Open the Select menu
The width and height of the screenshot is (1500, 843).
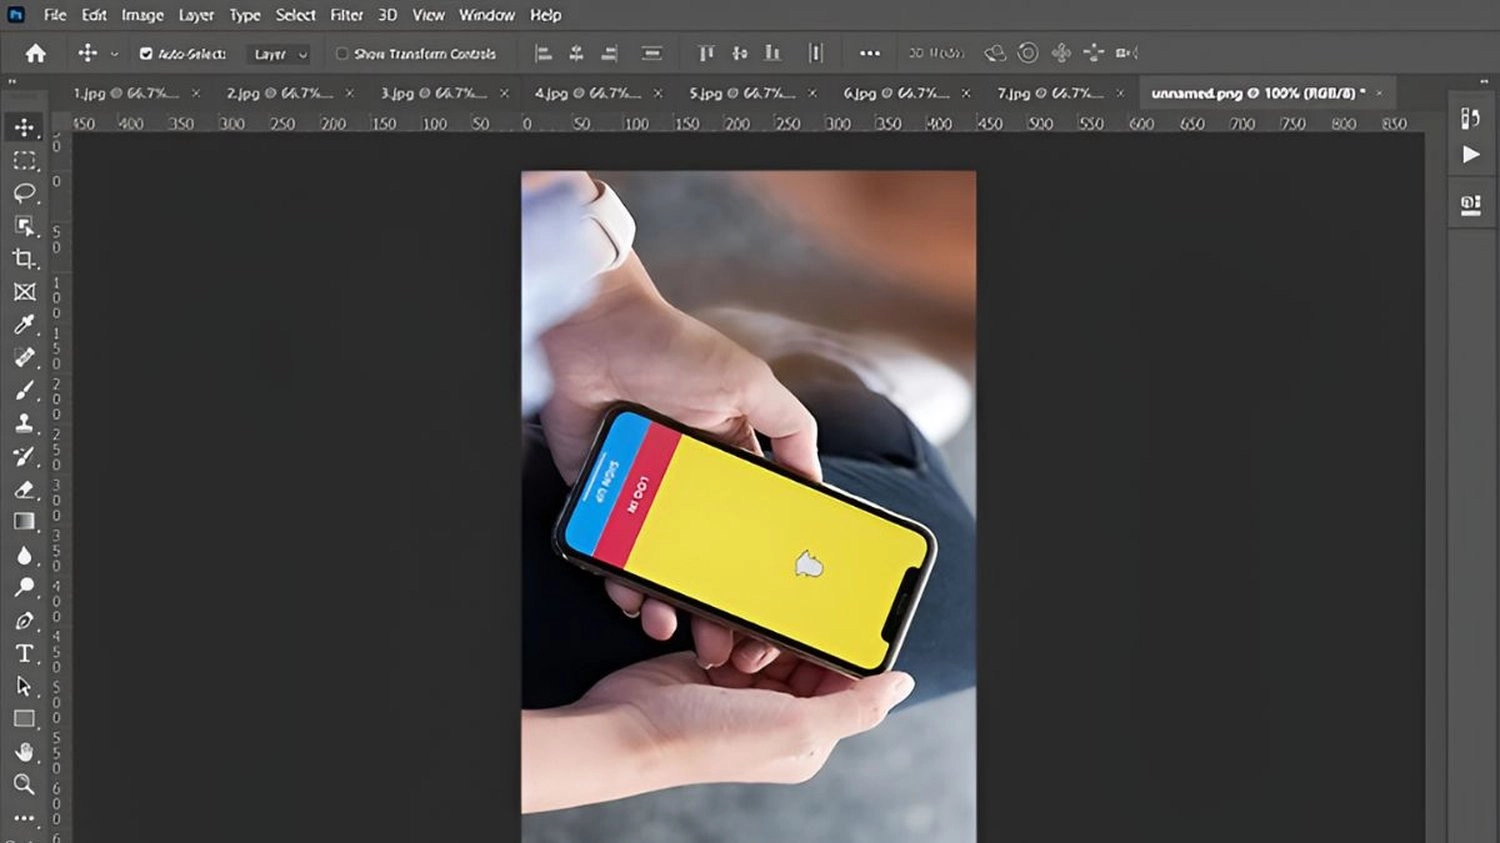[x=296, y=15]
